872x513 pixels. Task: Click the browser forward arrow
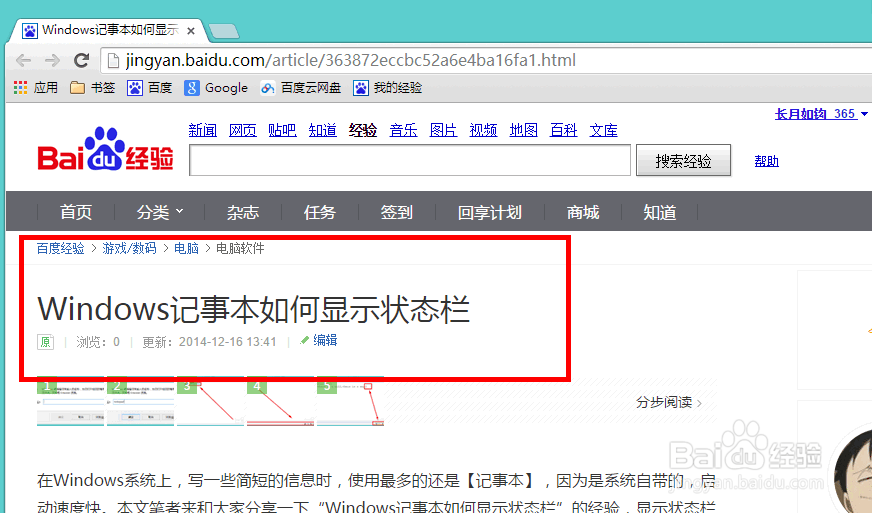click(x=53, y=60)
